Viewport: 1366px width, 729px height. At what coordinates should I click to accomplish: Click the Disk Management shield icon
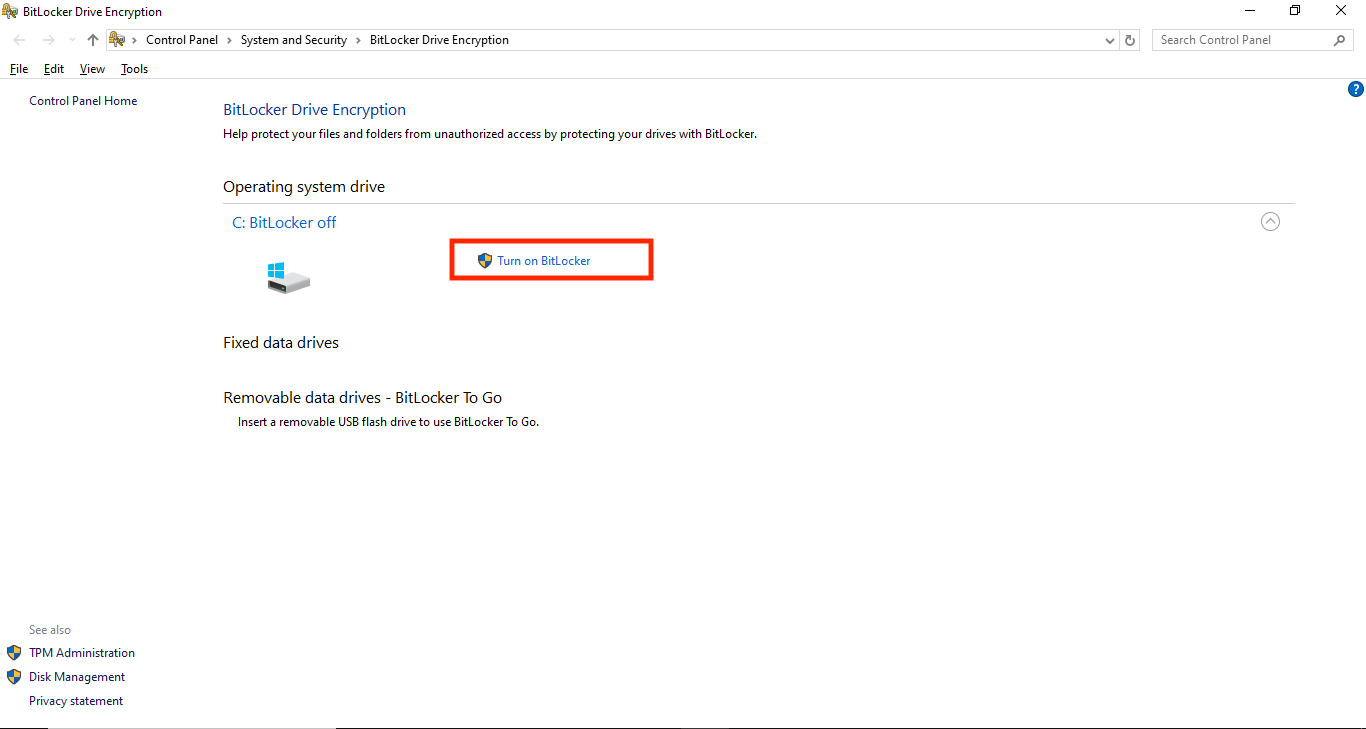(14, 677)
